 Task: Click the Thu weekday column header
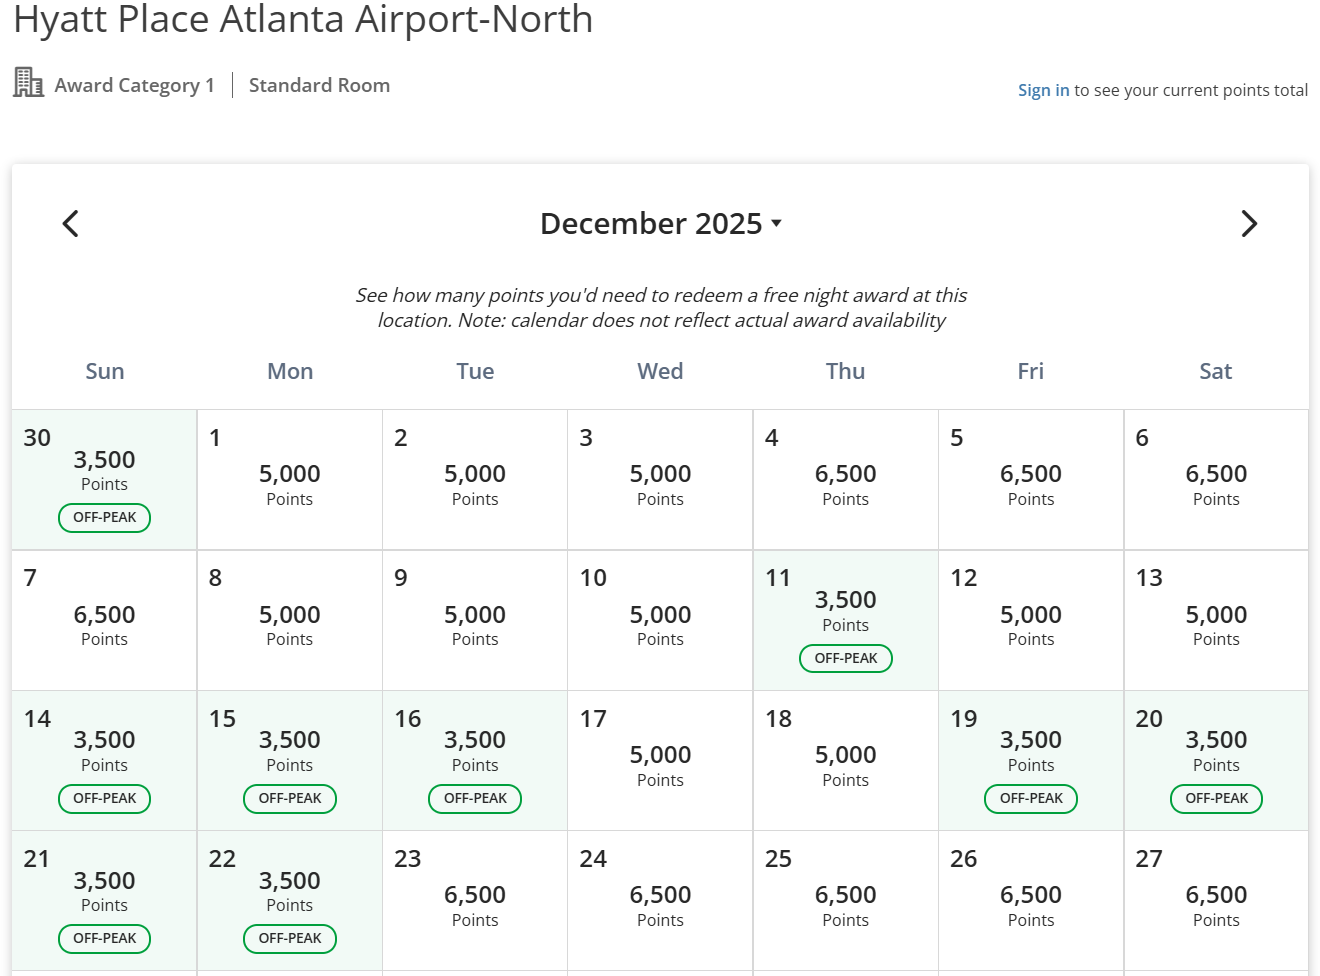845,371
